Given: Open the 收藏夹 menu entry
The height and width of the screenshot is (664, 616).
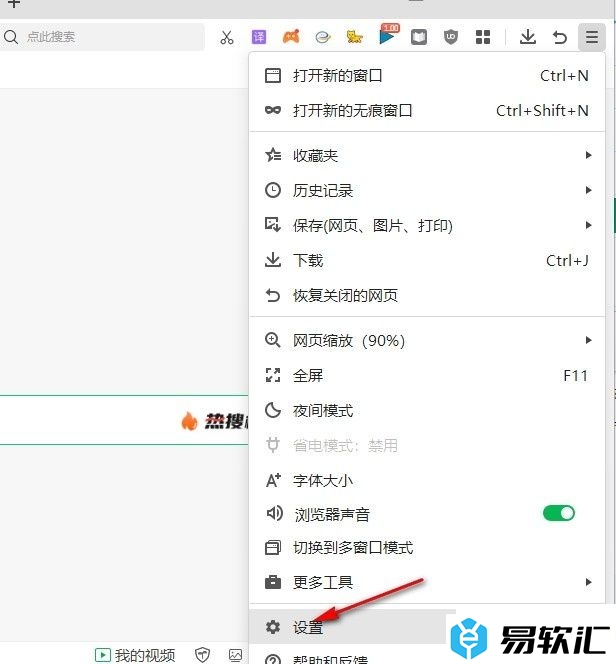Looking at the screenshot, I should tap(427, 155).
